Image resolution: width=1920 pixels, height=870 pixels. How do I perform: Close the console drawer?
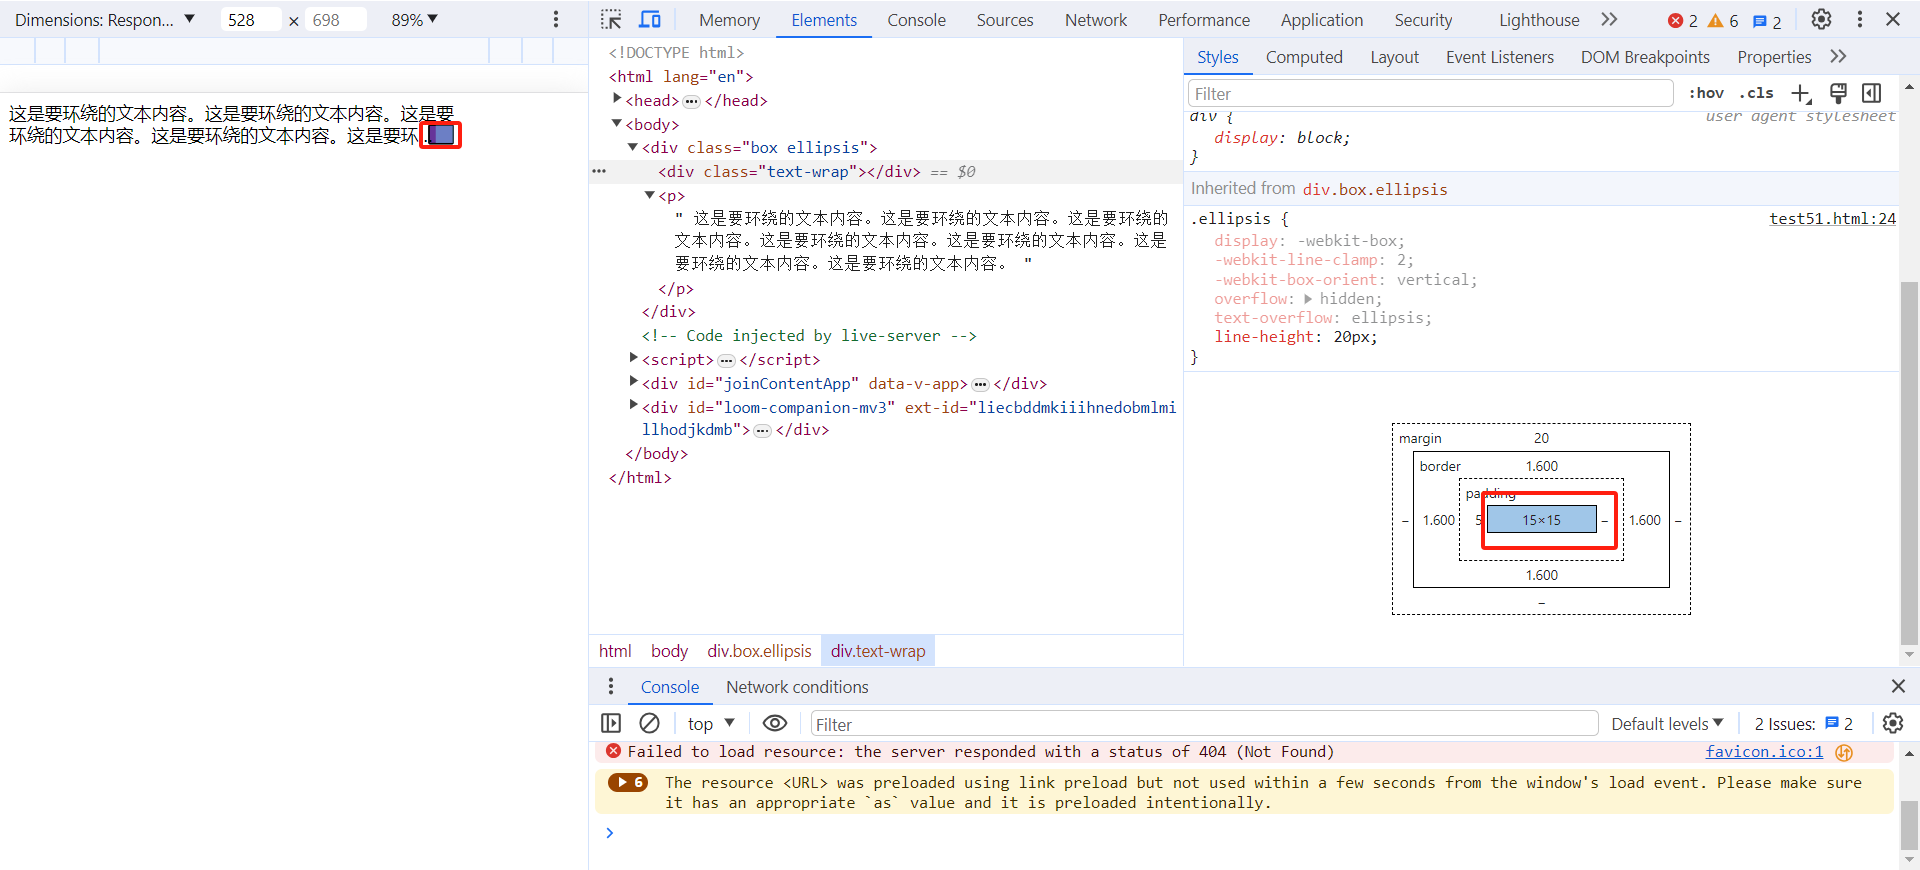click(1898, 687)
